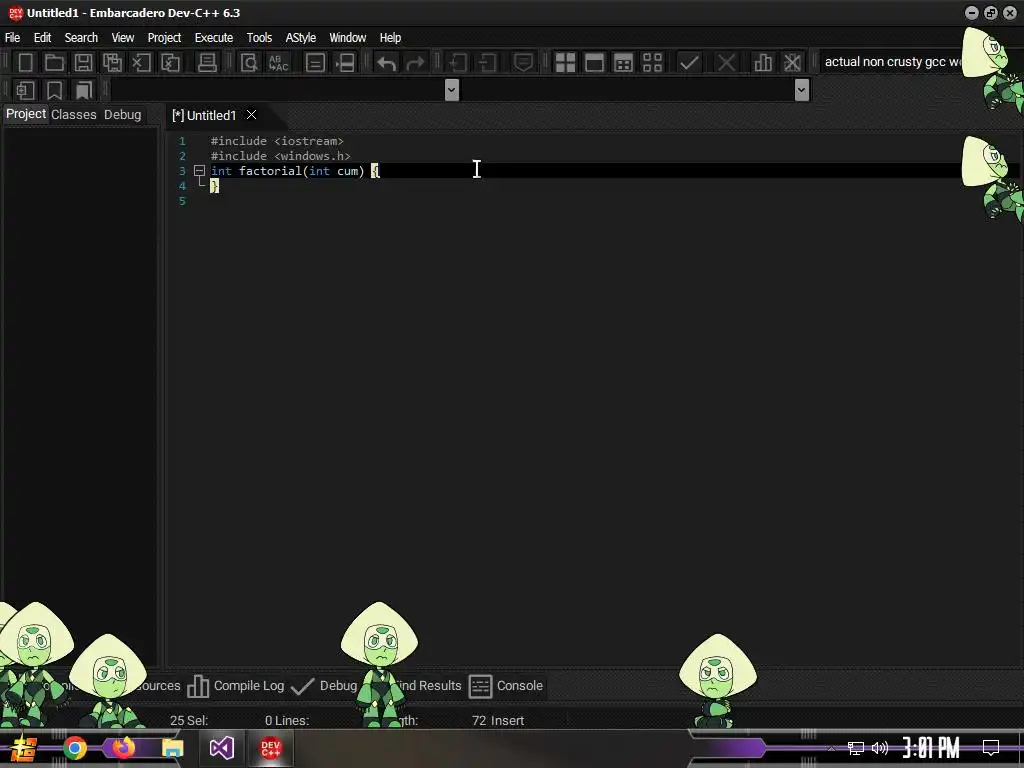The width and height of the screenshot is (1024, 768).
Task: Open Replace using the AB-AC icon
Action: pyautogui.click(x=278, y=63)
